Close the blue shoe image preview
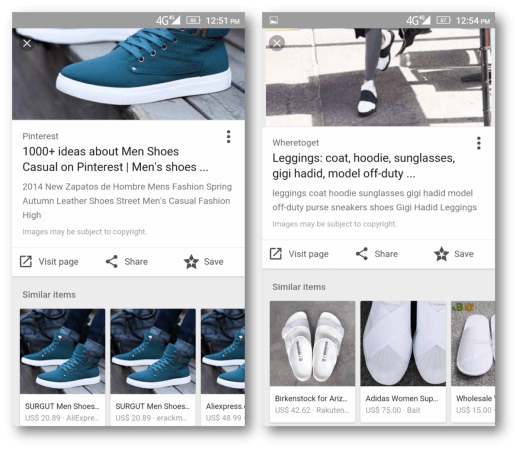Image resolution: width=519 pixels, height=450 pixels. (27, 43)
